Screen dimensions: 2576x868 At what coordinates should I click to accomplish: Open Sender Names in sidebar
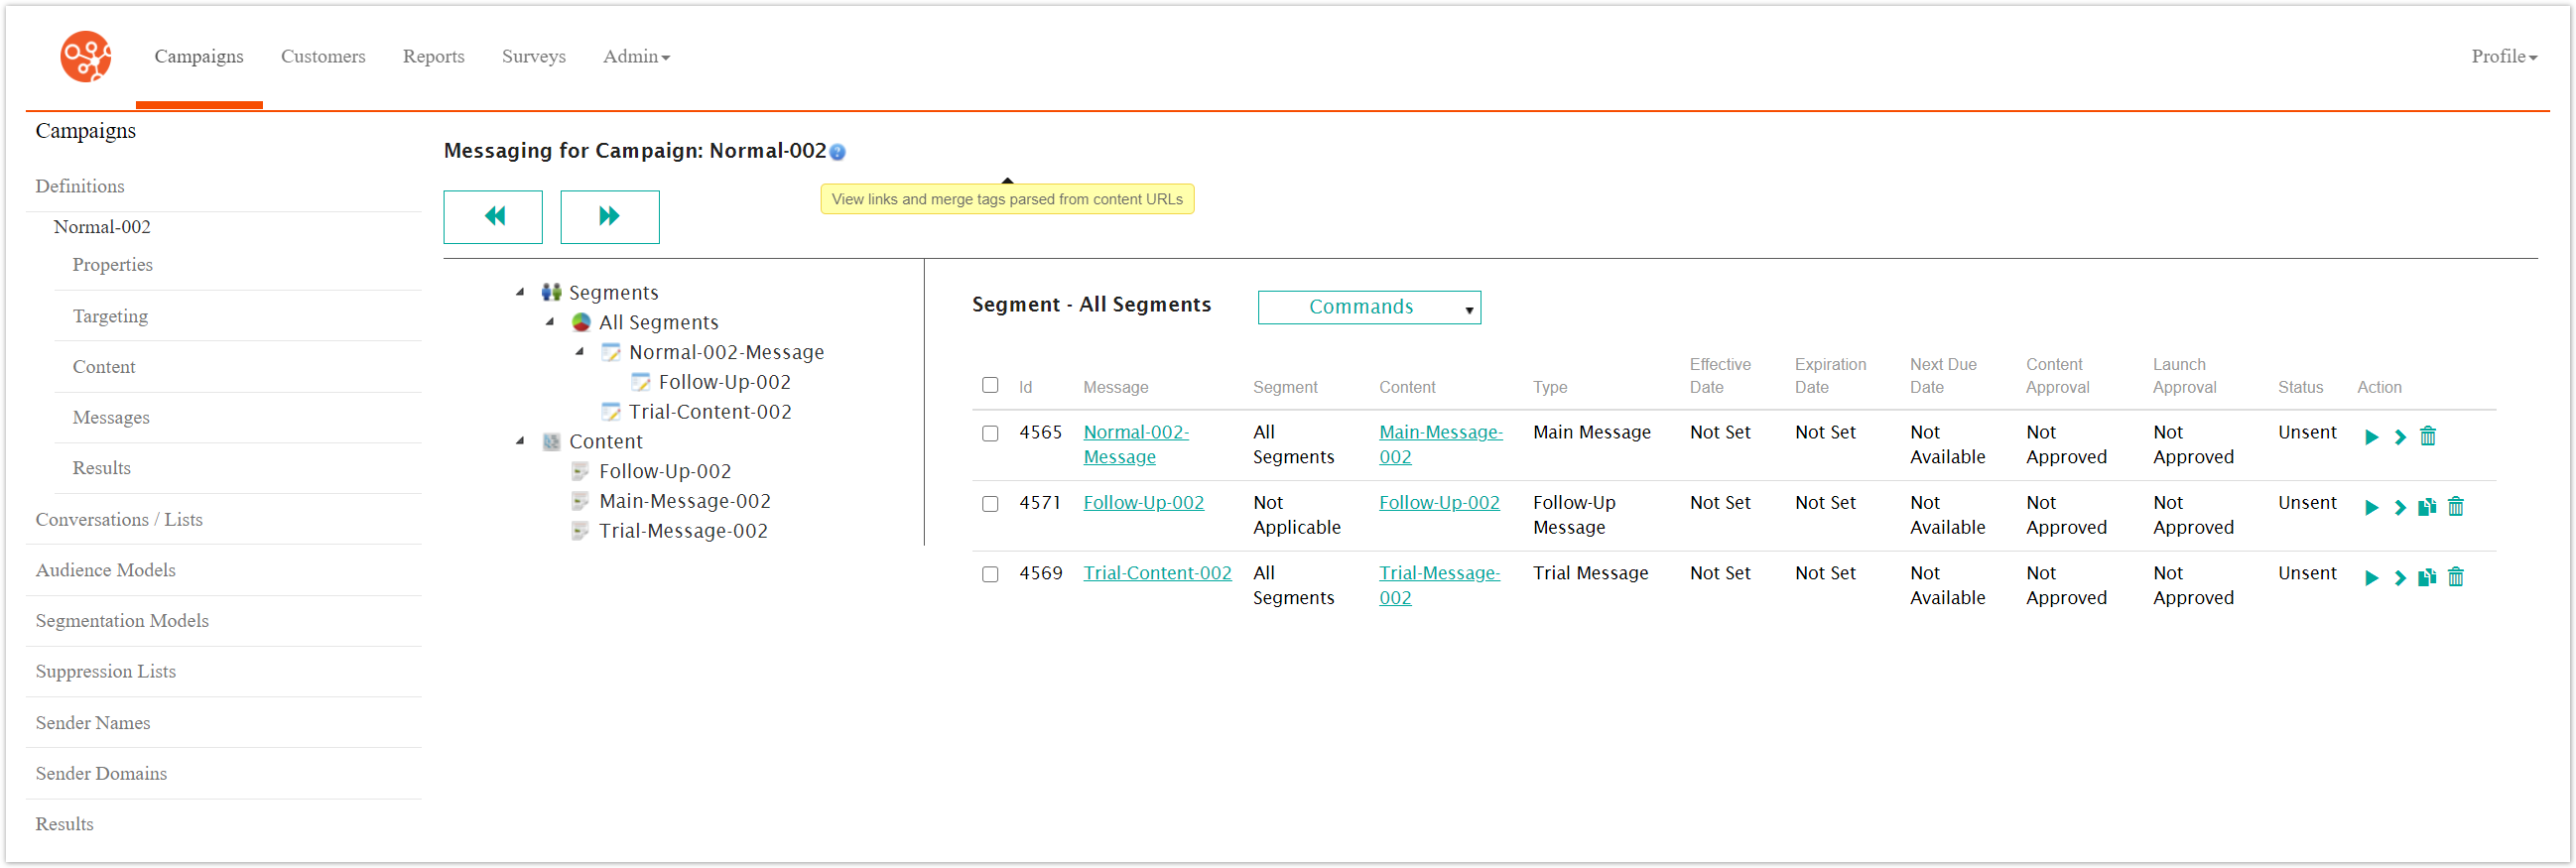93,723
